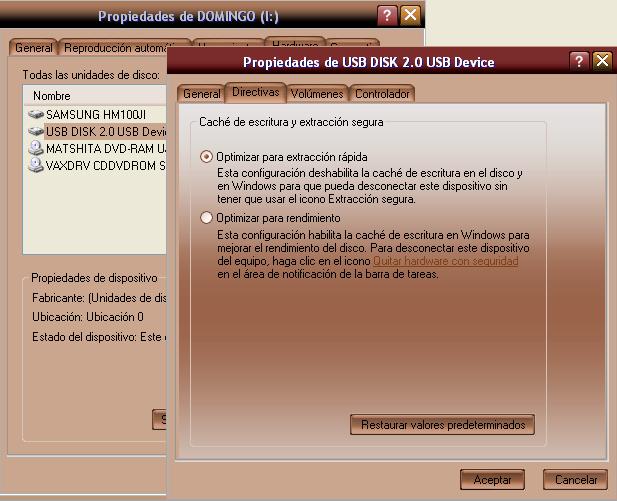The width and height of the screenshot is (617, 501).
Task: Click the USB DISK 2.0 drive icon
Action: click(x=36, y=131)
